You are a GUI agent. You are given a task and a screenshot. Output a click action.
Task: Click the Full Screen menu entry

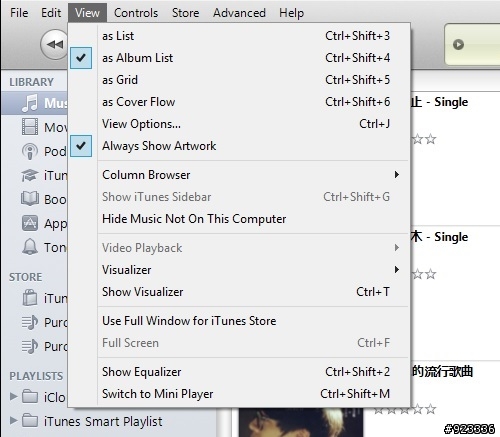(246, 343)
